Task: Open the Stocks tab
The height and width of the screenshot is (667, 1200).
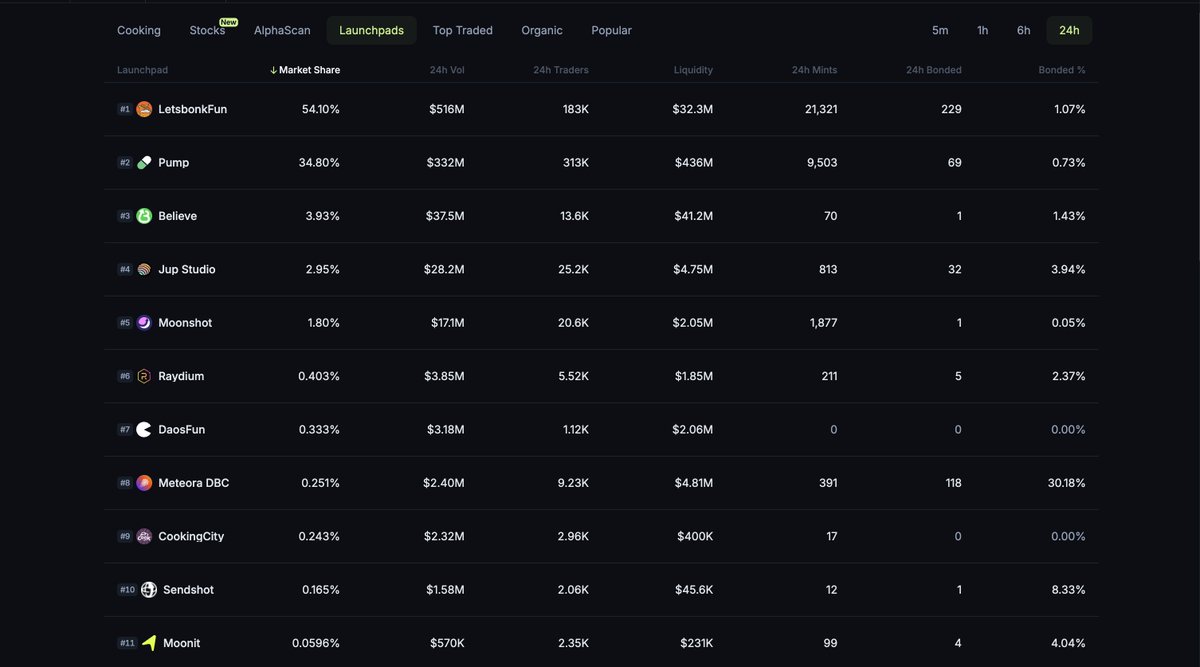Action: click(207, 30)
